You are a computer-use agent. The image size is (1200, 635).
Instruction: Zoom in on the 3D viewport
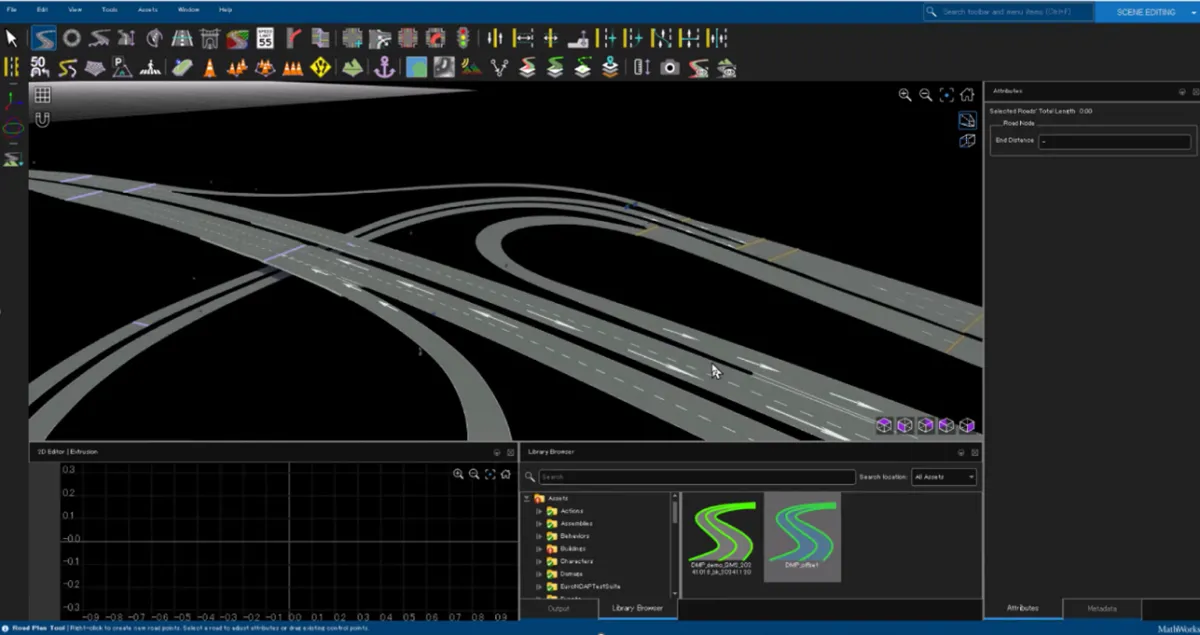tap(905, 95)
